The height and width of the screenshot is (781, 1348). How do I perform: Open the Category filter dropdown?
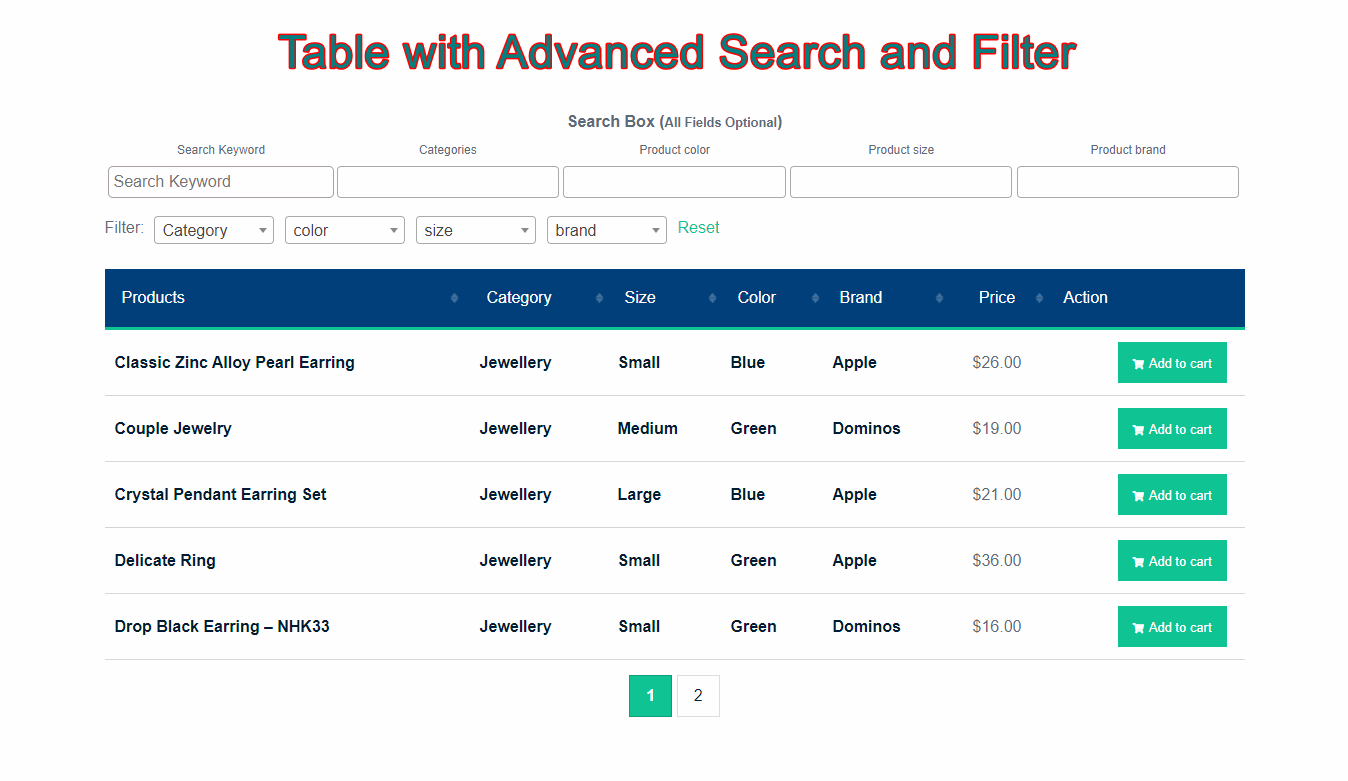pyautogui.click(x=214, y=230)
